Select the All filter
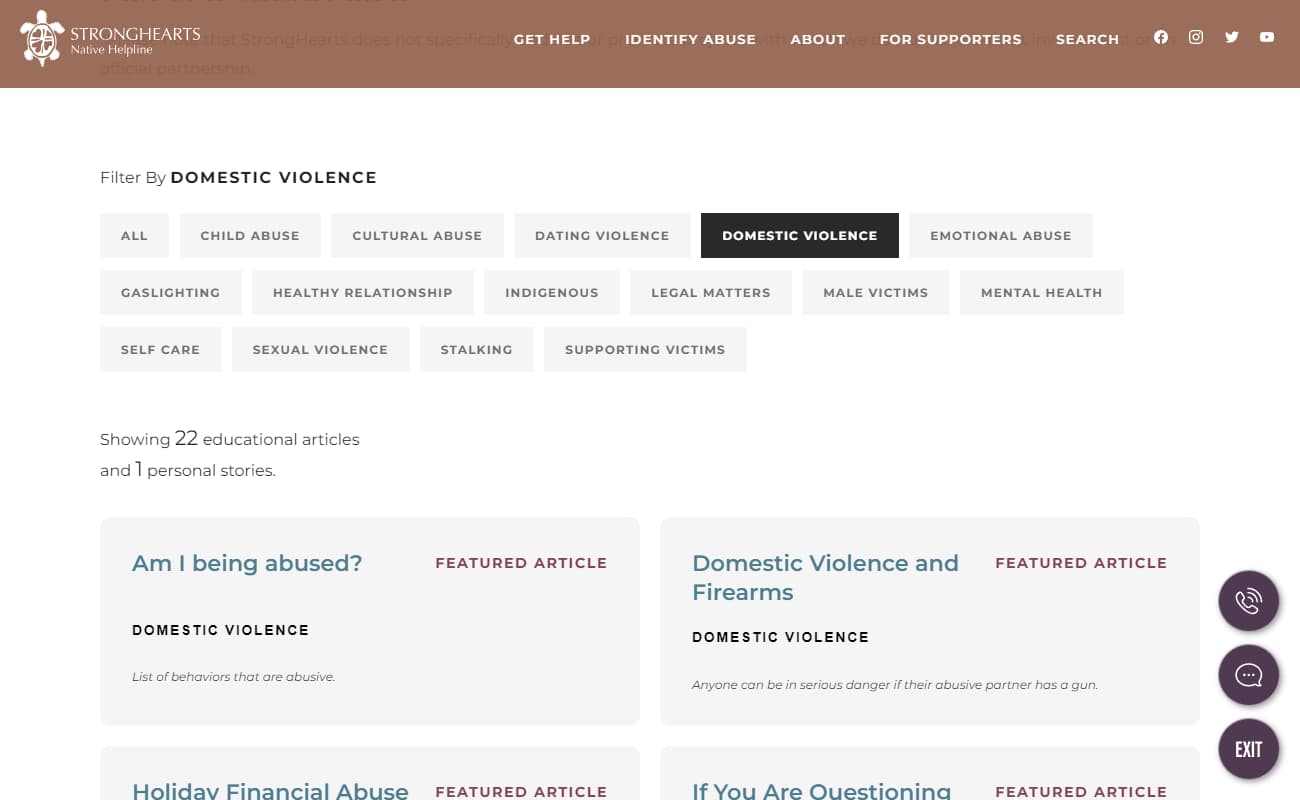1300x800 pixels. click(x=134, y=235)
